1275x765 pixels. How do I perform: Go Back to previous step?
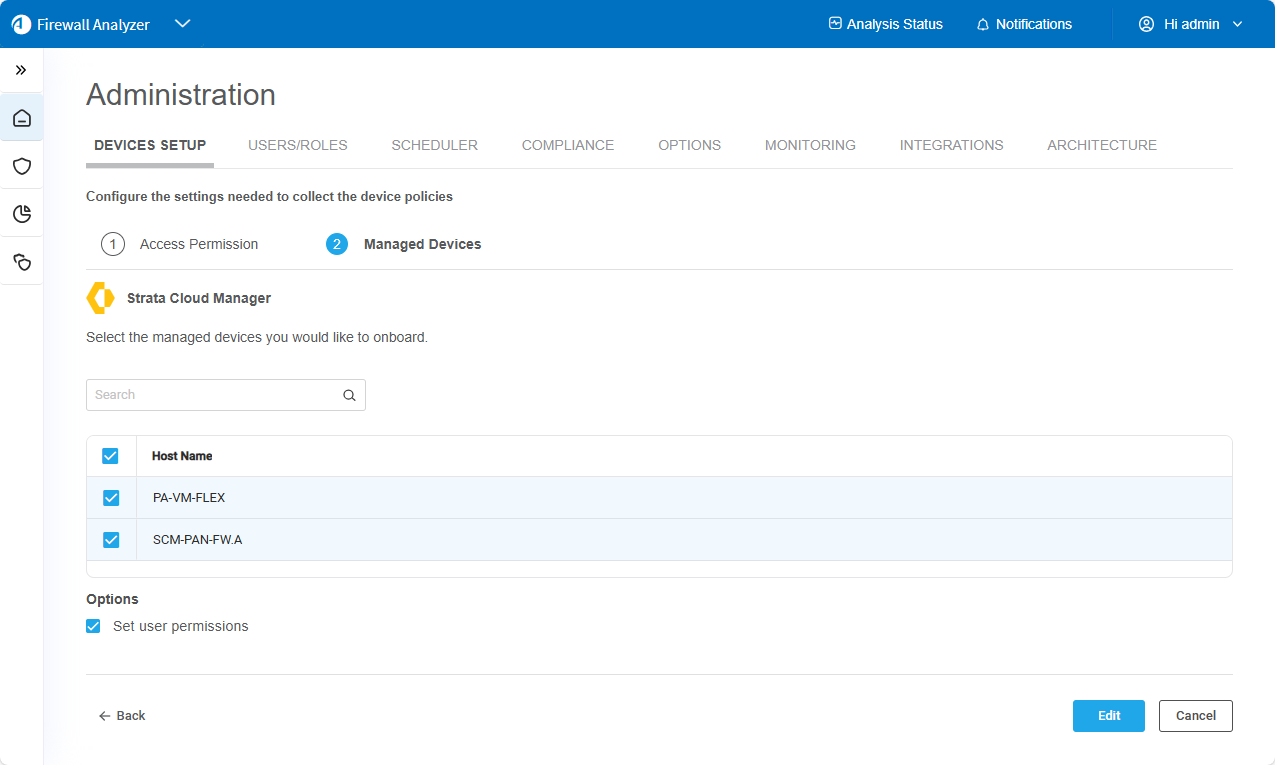122,716
